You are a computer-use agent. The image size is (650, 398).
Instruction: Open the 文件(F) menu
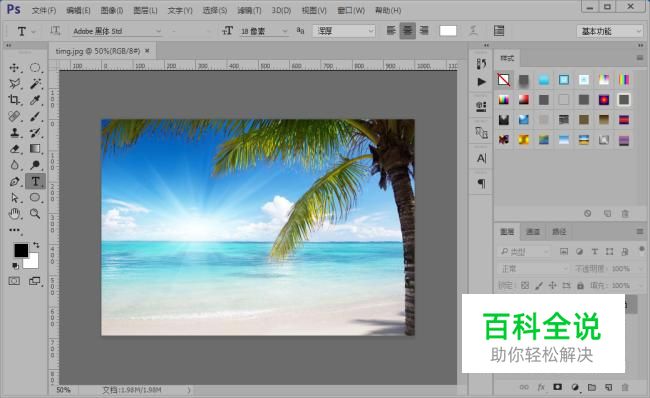click(44, 10)
